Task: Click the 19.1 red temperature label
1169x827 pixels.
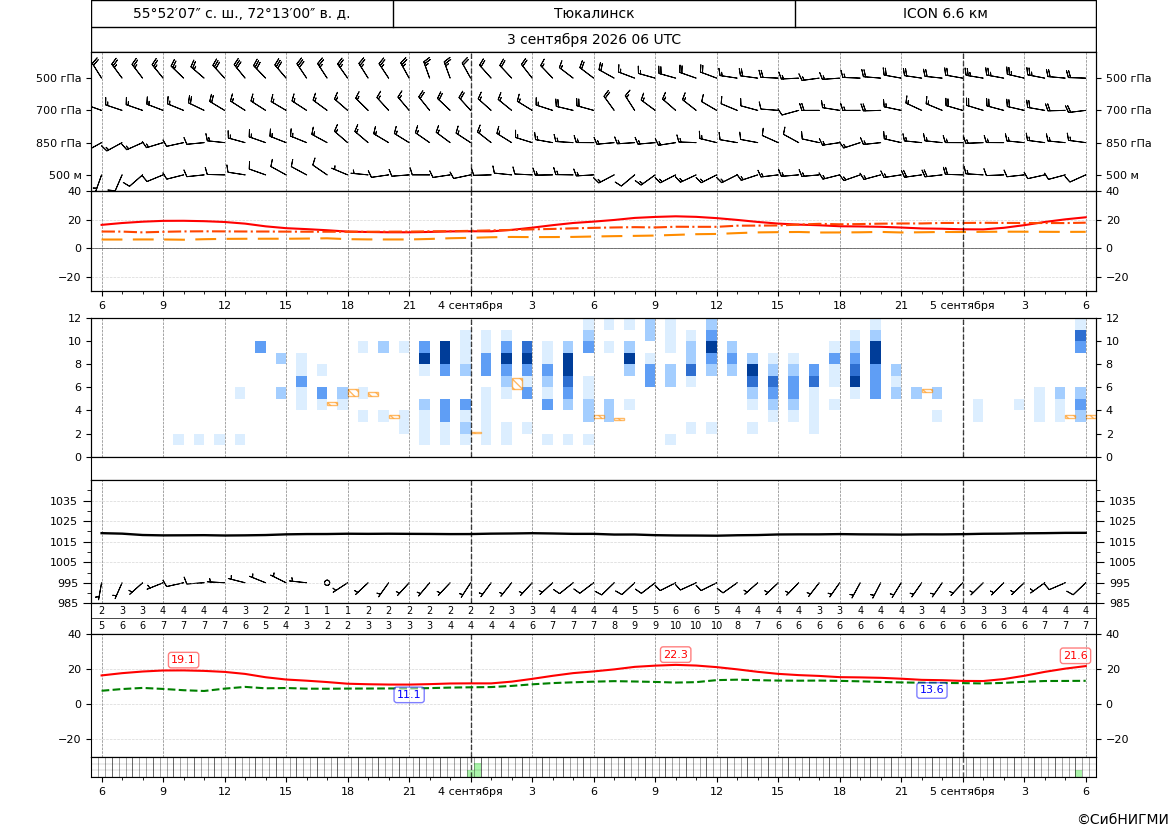Action: (x=183, y=659)
